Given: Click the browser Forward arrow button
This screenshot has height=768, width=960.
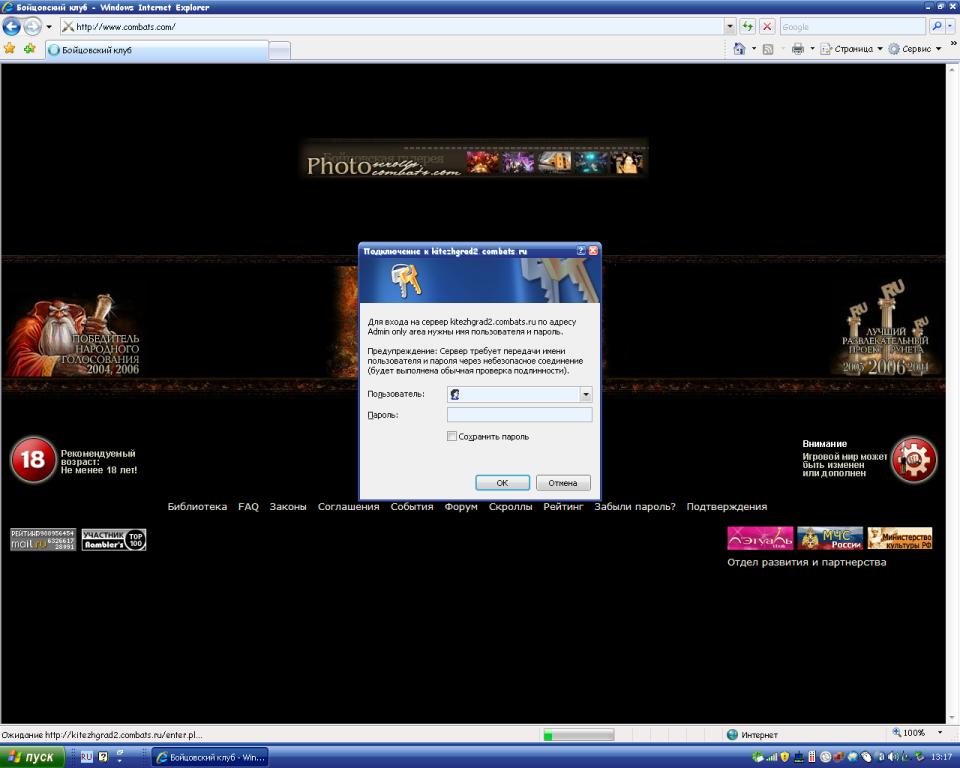Looking at the screenshot, I should (32, 26).
